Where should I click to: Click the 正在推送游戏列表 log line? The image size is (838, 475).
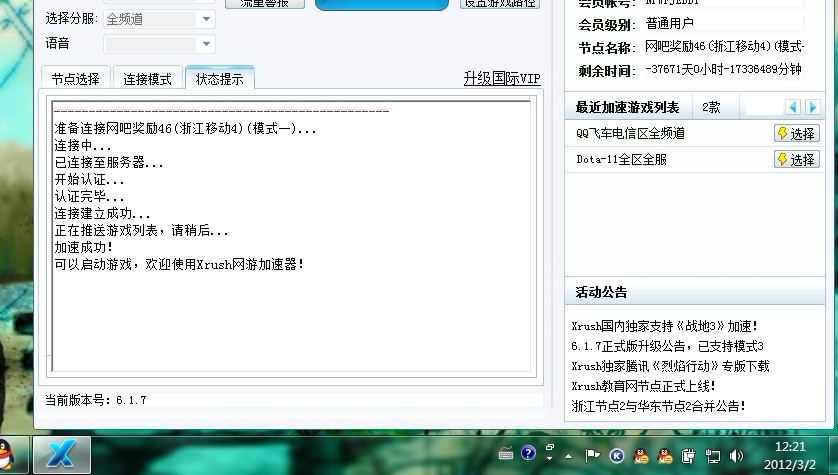tap(141, 230)
